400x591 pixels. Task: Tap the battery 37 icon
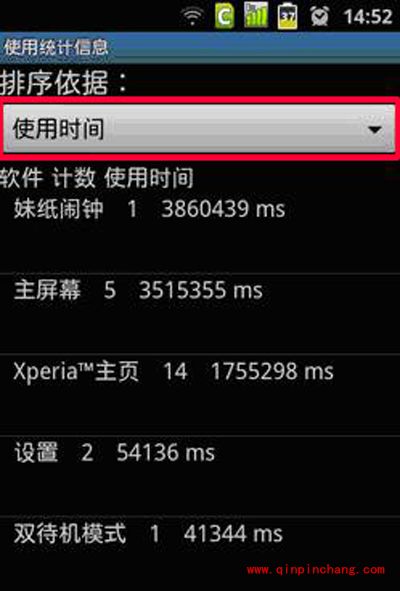287,16
